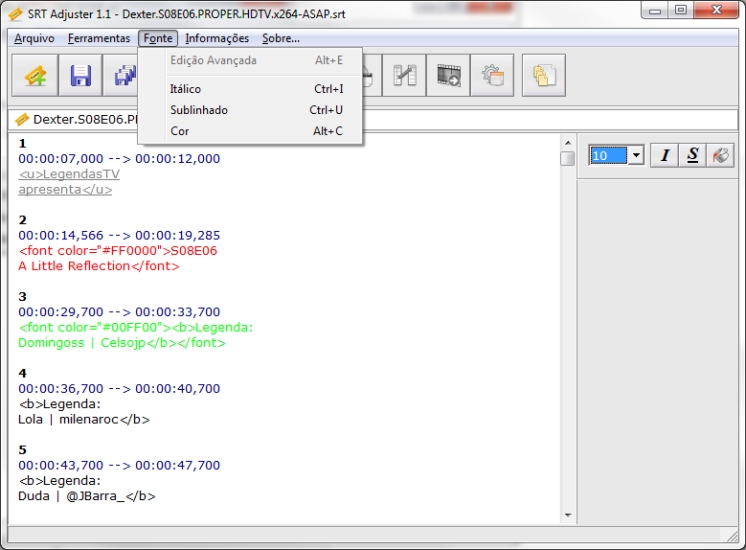Open the Informações menu
Viewport: 746px width, 550px height.
(x=217, y=38)
